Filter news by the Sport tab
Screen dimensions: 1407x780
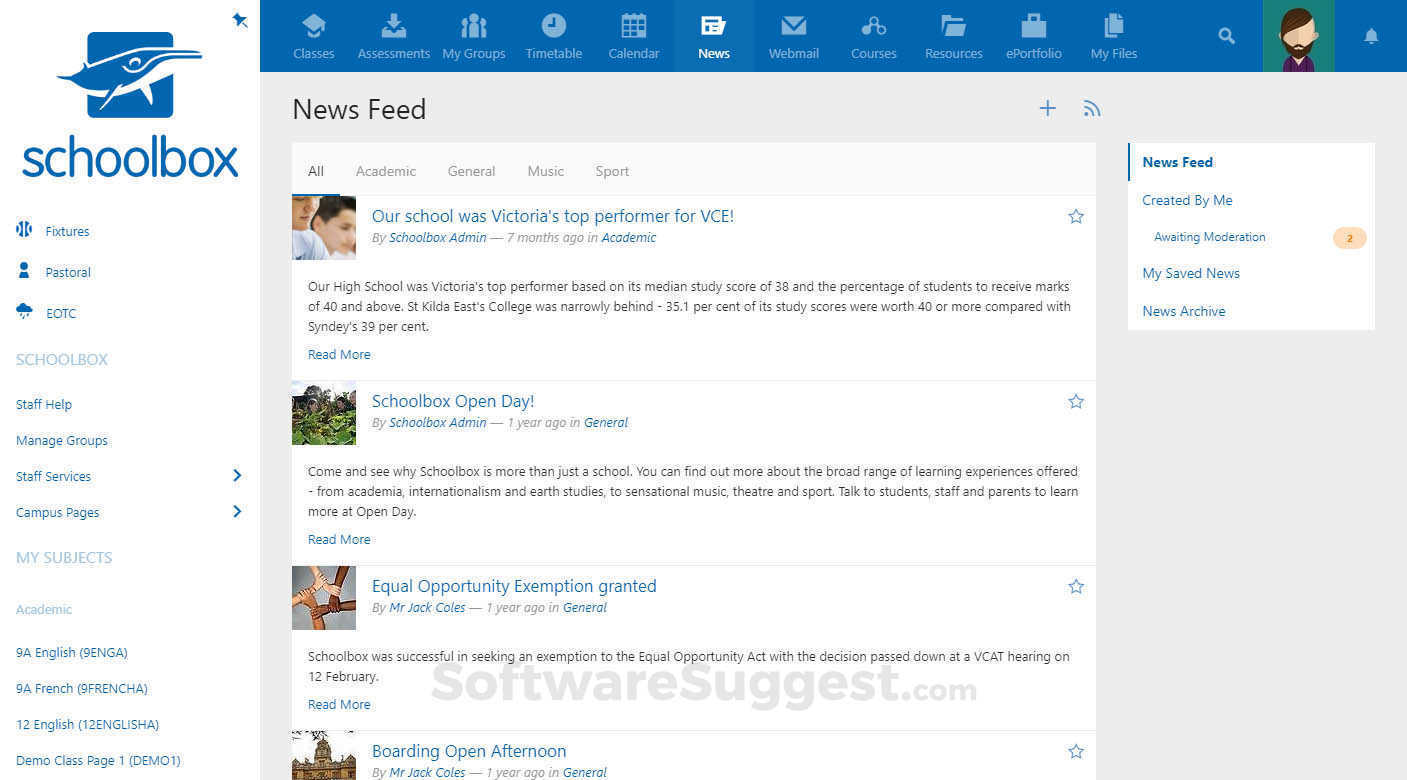click(x=612, y=171)
